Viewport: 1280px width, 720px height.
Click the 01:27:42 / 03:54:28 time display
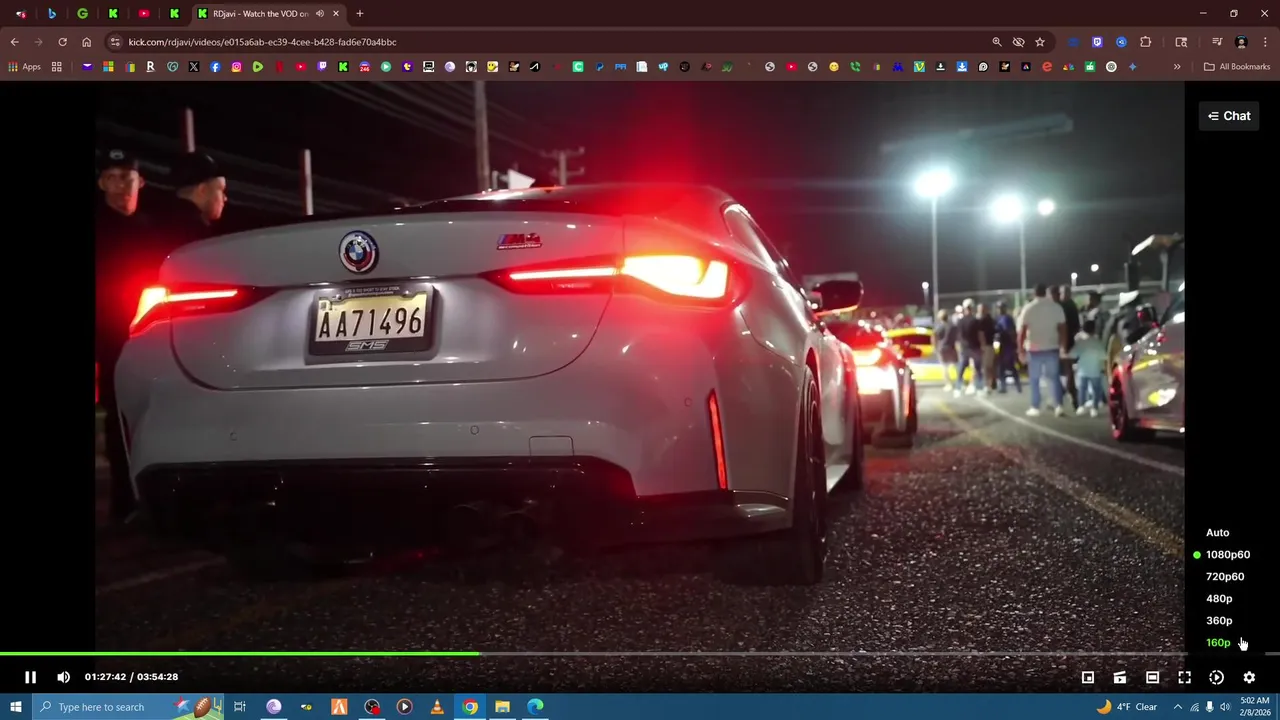131,677
